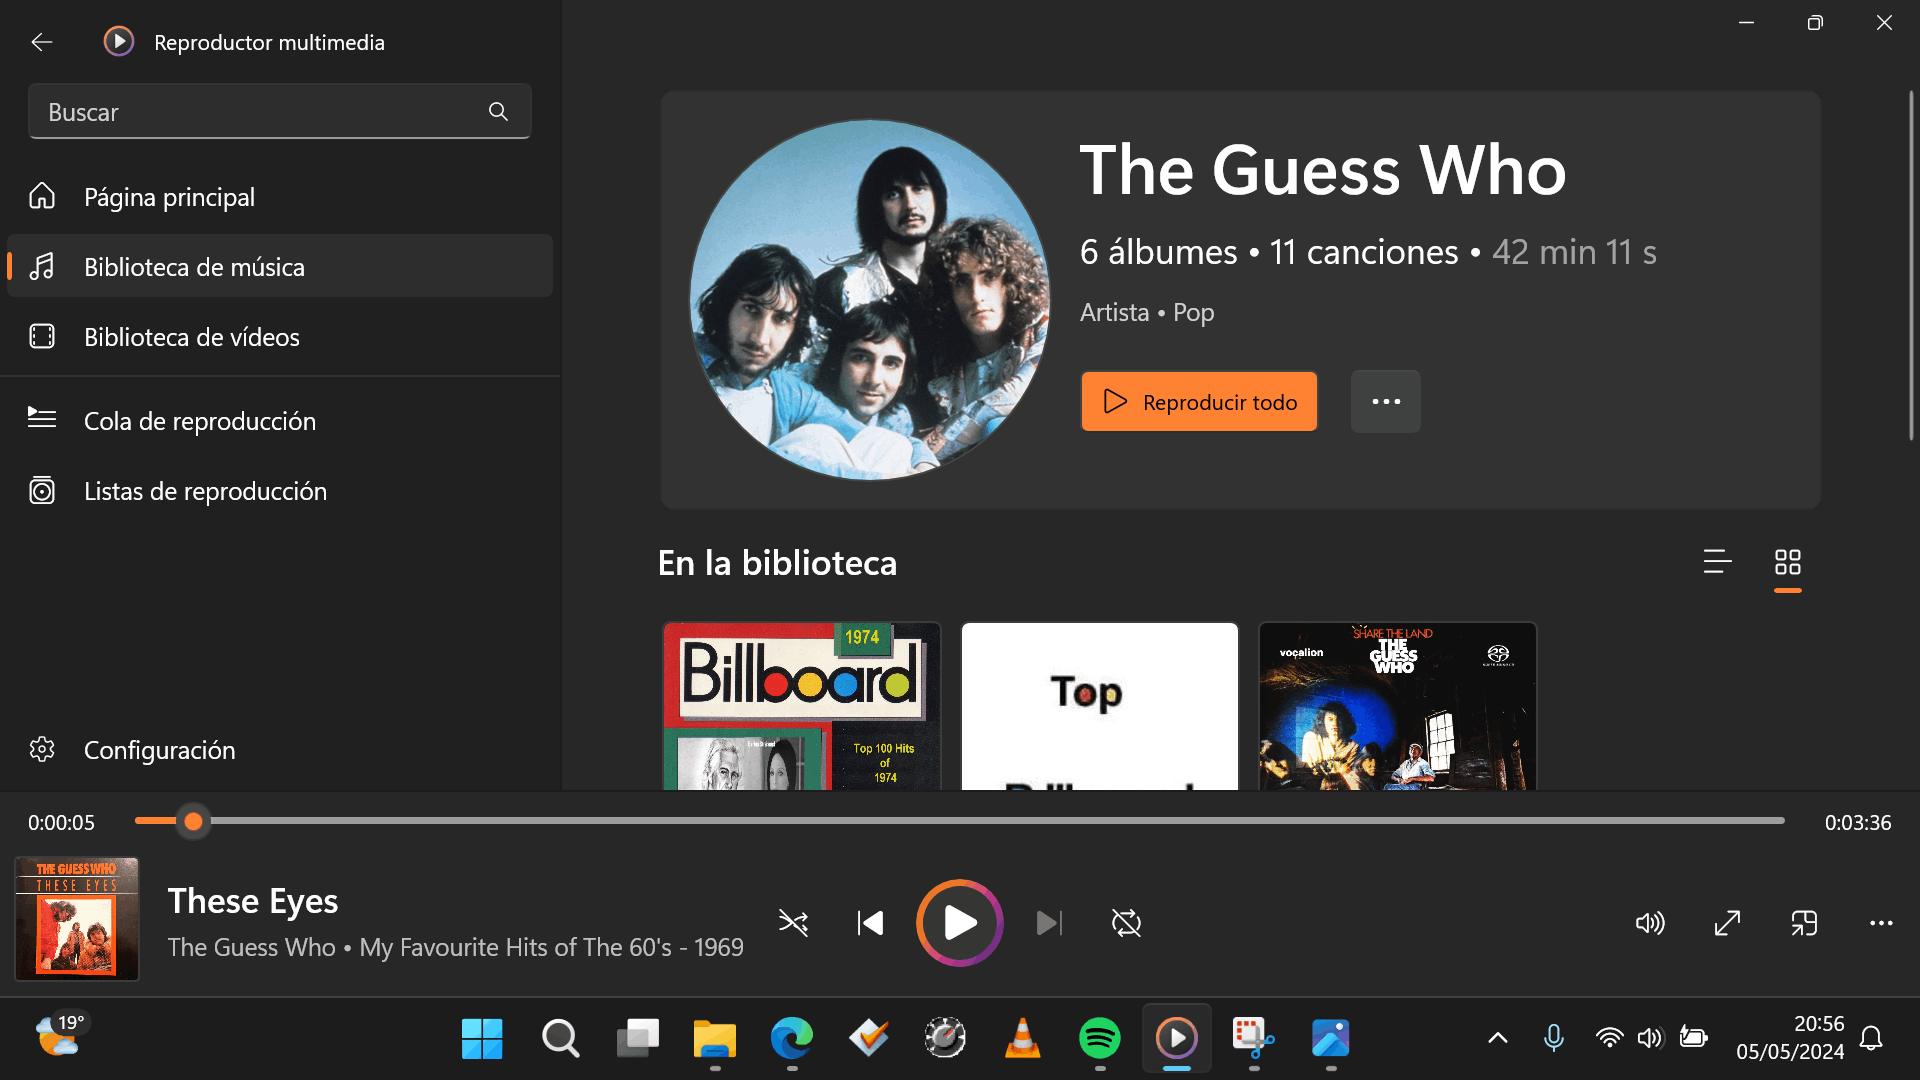Screen dimensions: 1920x1080
Task: Open Task View on taskbar
Action: pyautogui.click(x=638, y=1039)
